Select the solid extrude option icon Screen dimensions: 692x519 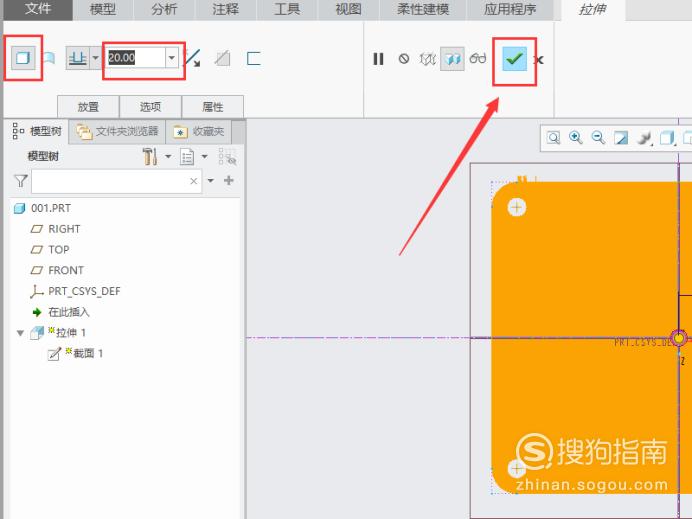(x=23, y=58)
